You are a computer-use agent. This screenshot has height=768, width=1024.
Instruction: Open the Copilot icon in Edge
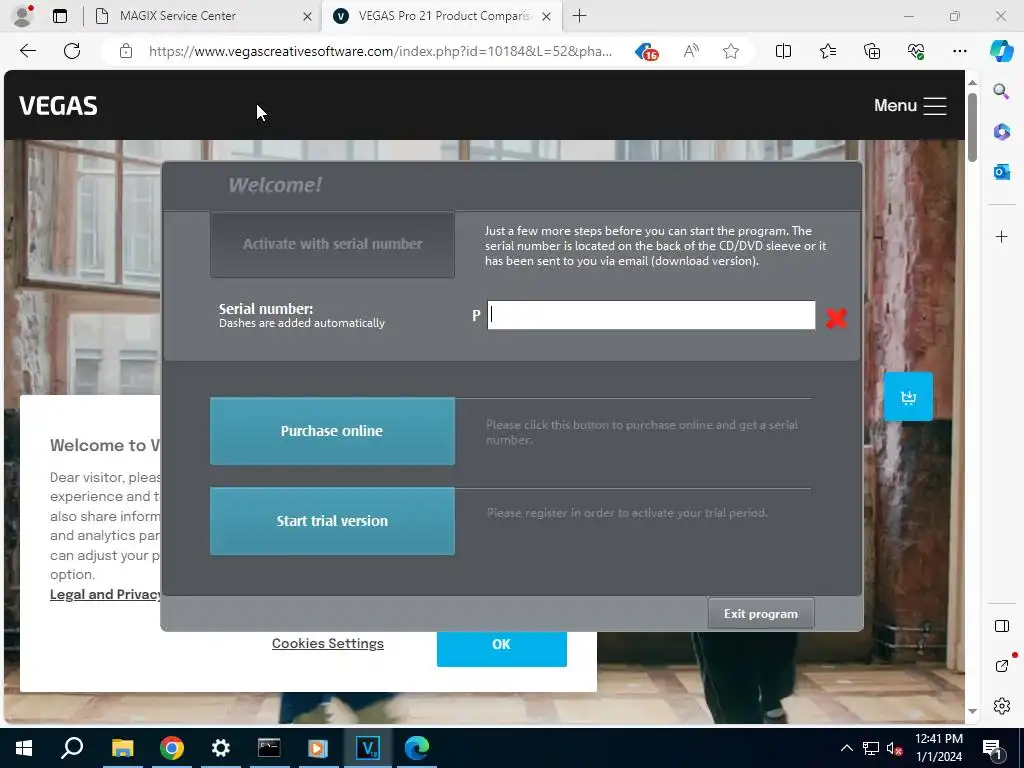tap(1001, 51)
